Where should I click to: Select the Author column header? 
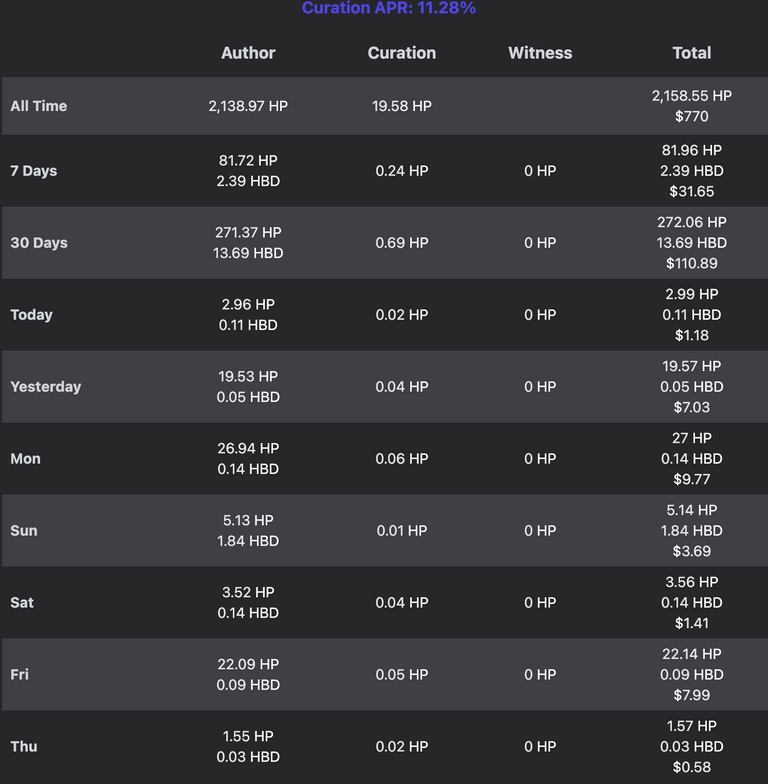248,53
